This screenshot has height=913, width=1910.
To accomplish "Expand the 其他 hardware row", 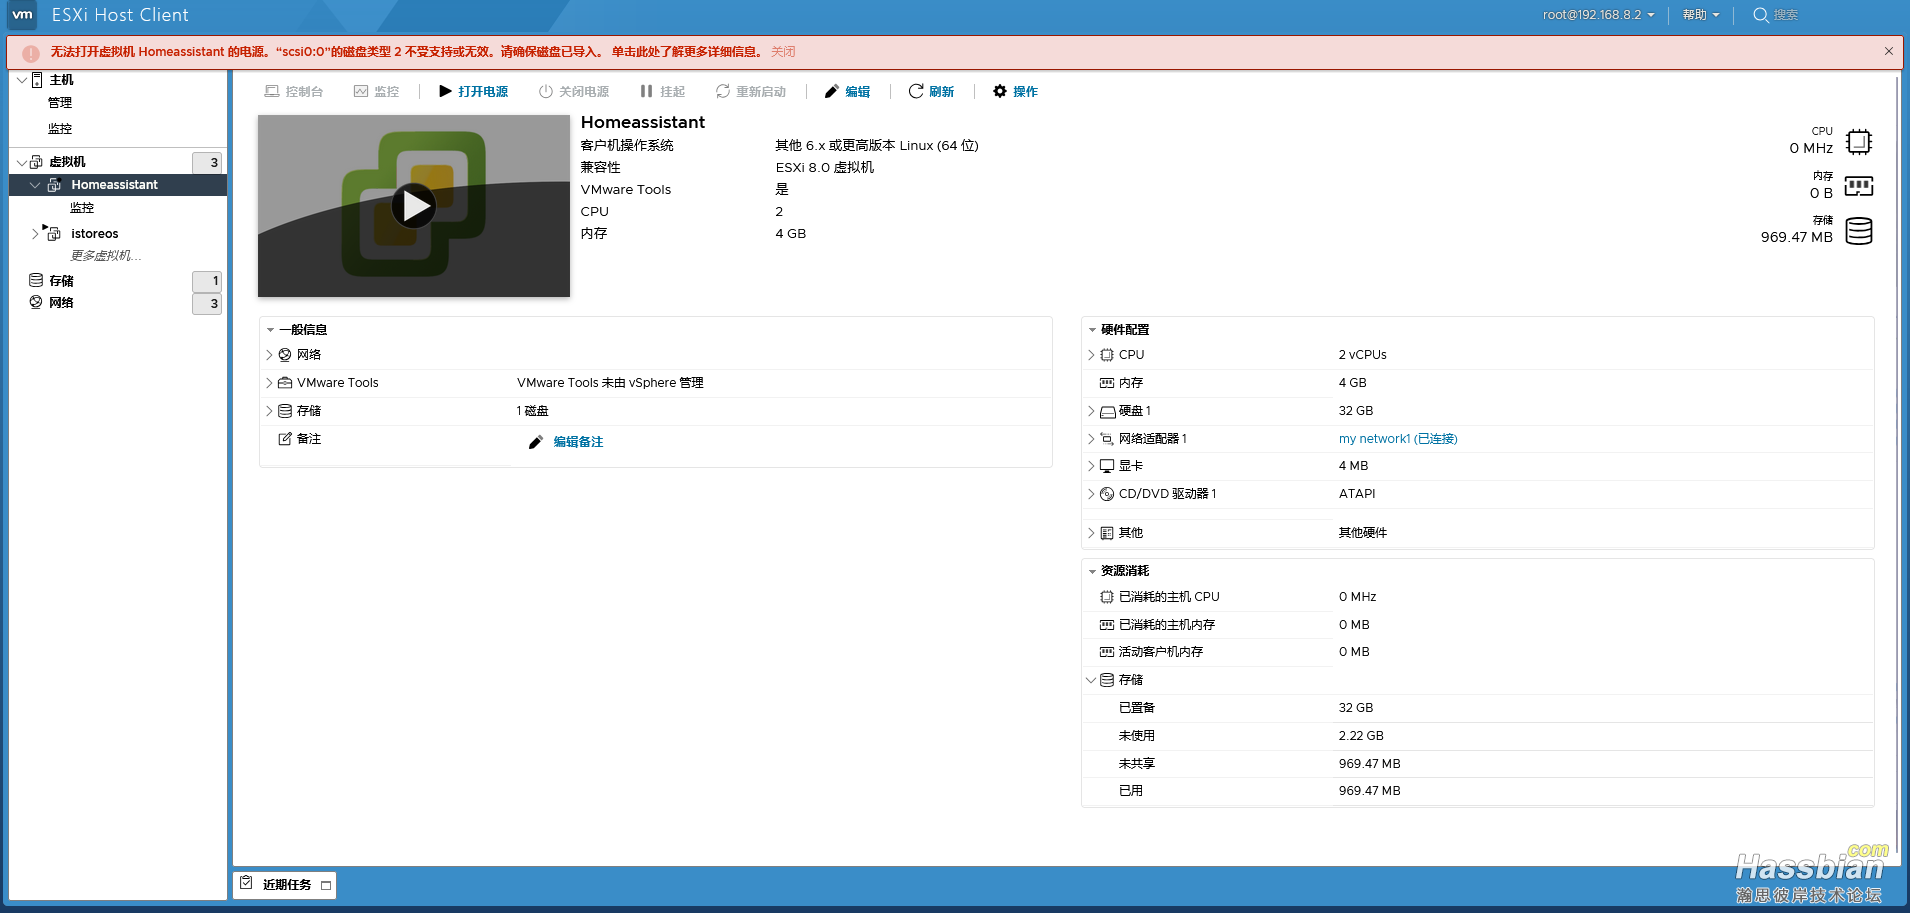I will pos(1091,533).
